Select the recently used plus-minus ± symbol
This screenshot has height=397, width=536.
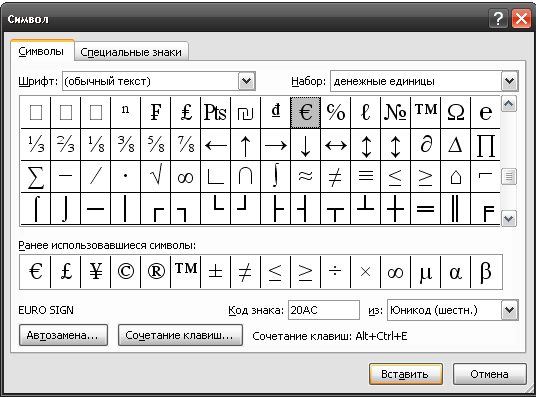[215, 272]
